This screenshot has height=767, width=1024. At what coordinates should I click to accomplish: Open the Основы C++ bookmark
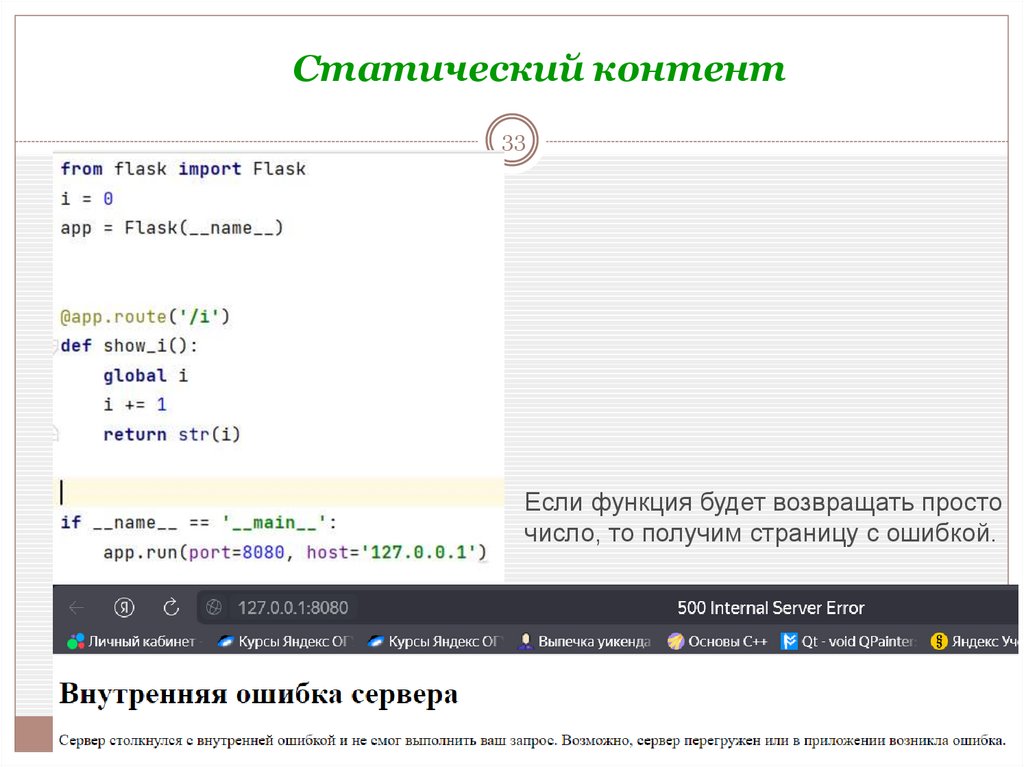pos(717,642)
